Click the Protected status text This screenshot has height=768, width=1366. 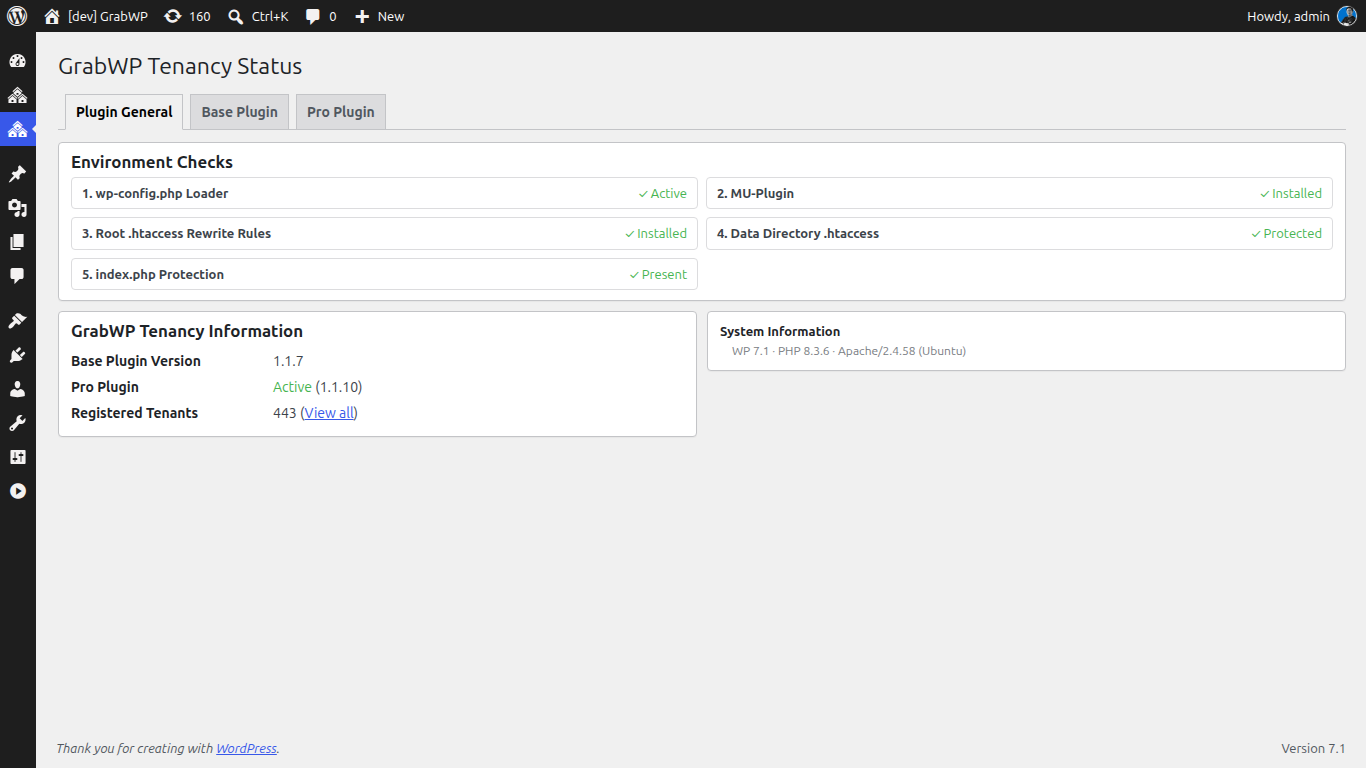point(1286,234)
